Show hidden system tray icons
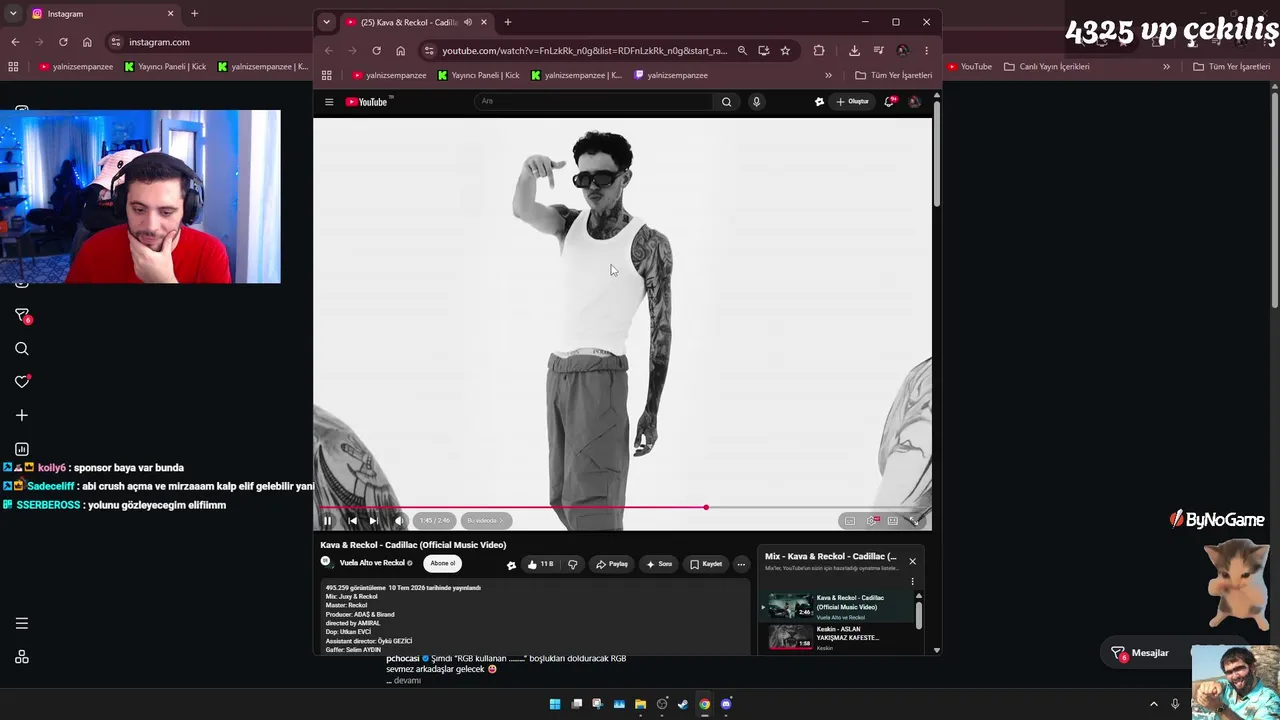Image resolution: width=1280 pixels, height=720 pixels. click(x=1153, y=704)
